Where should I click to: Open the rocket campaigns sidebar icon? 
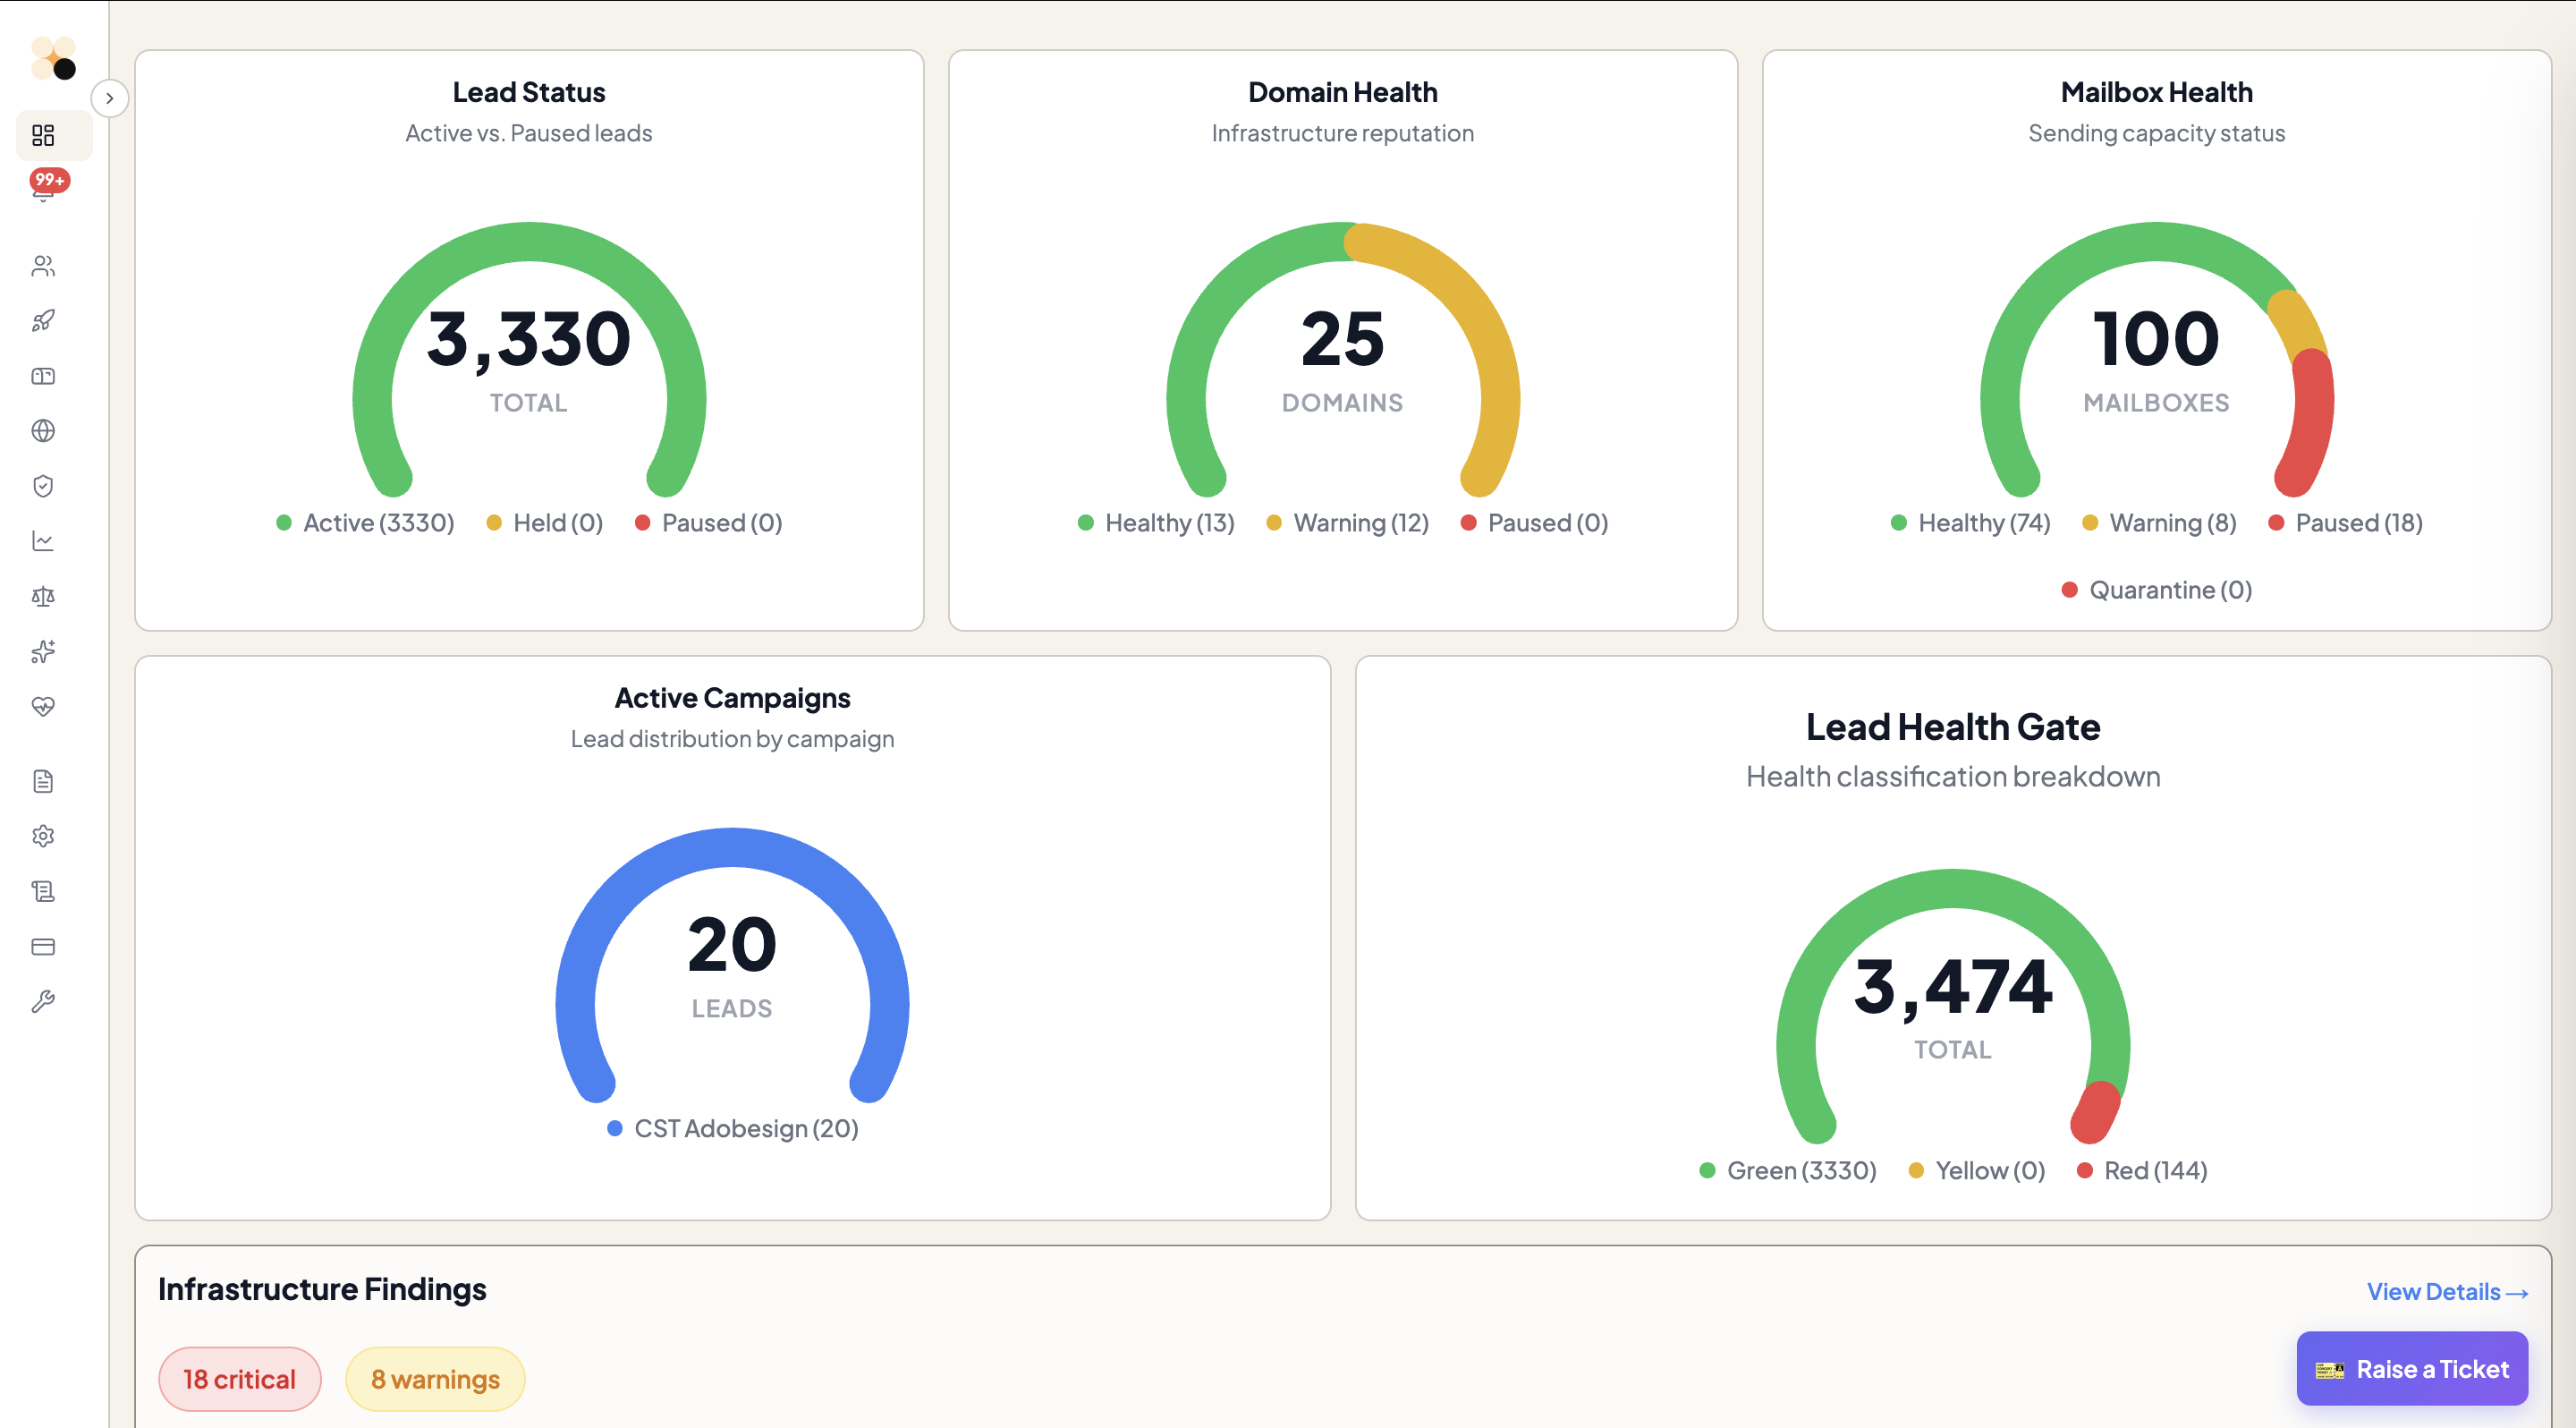43,321
